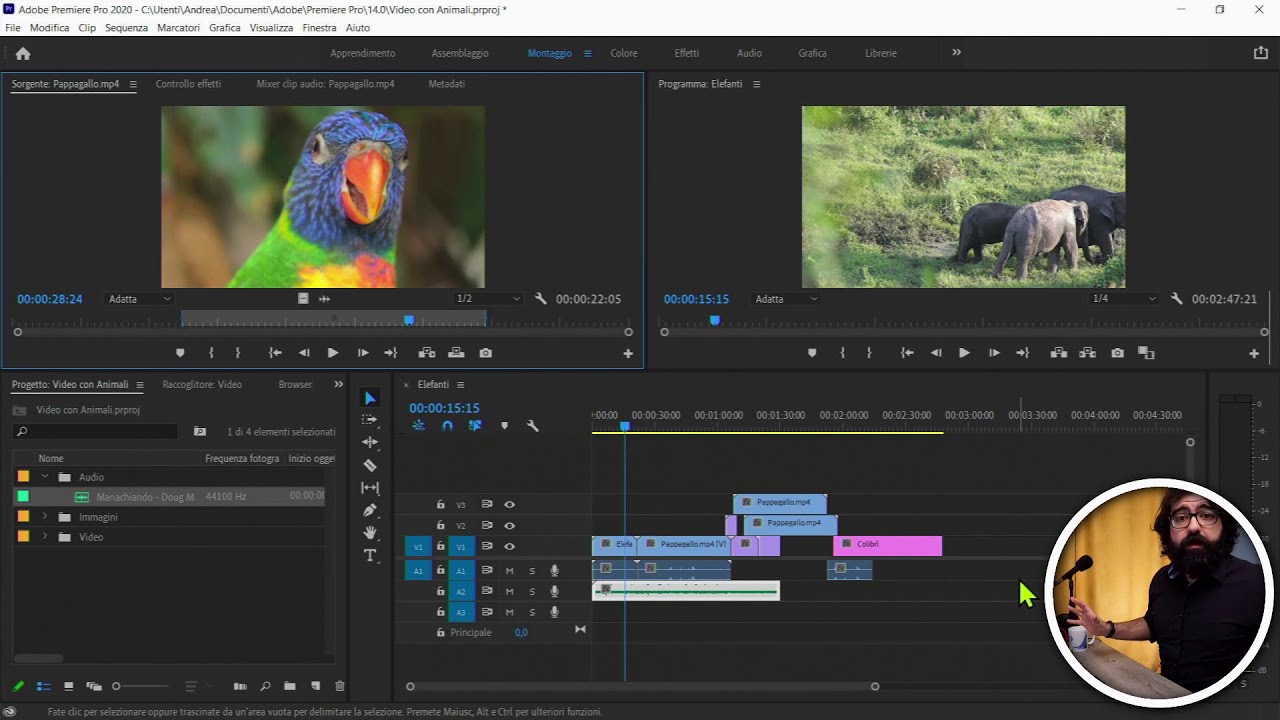
Task: Toggle lock on video track V2
Action: [440, 526]
